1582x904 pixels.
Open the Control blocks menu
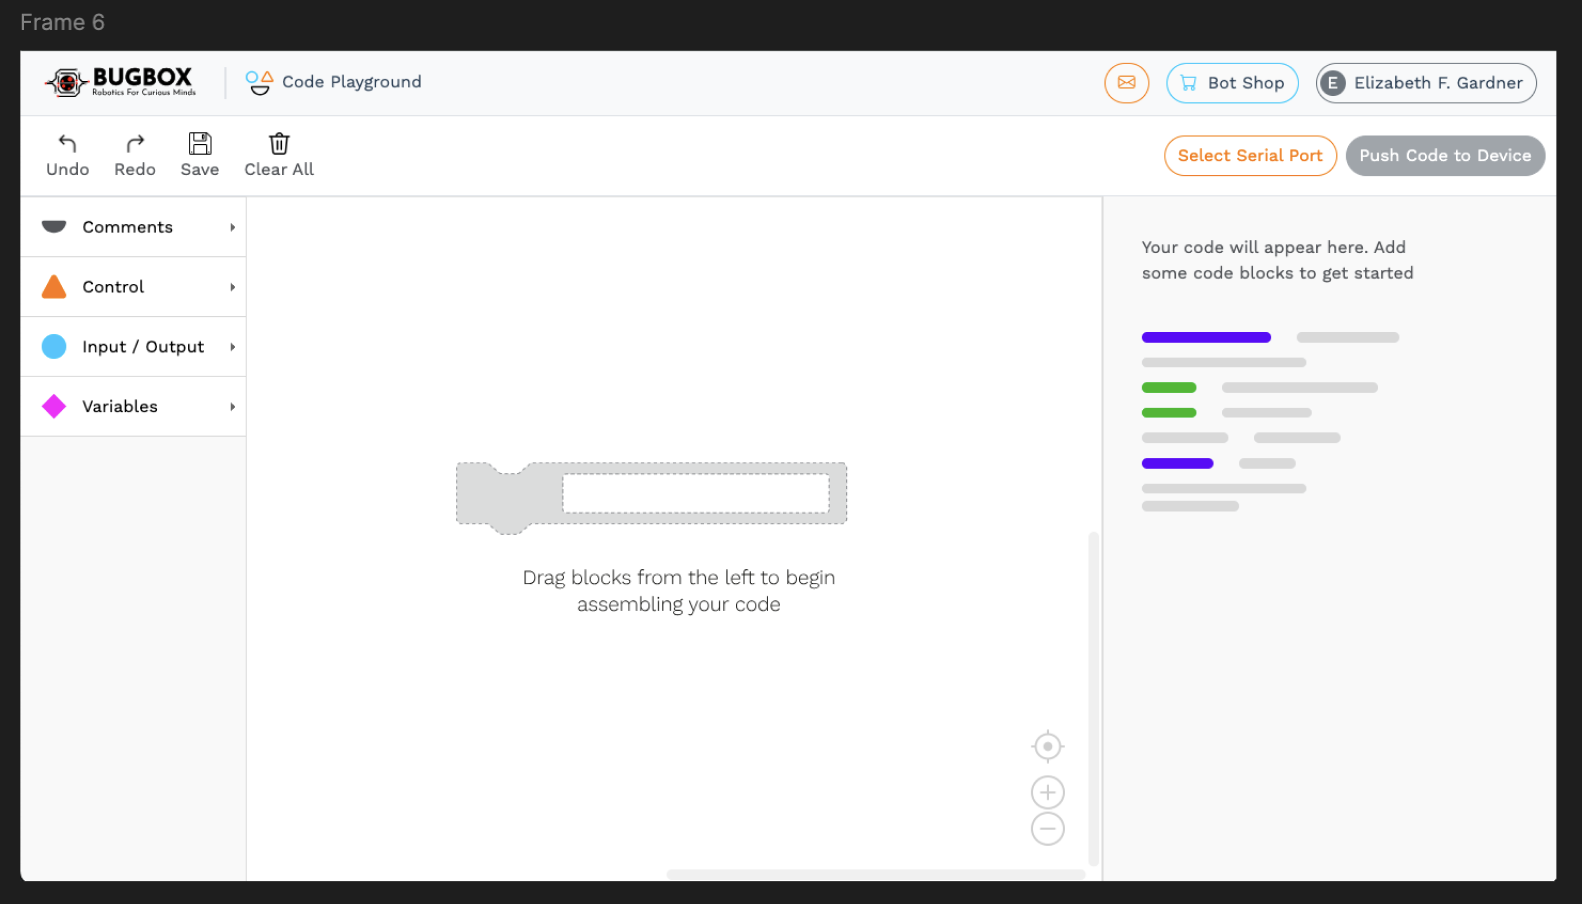(133, 287)
